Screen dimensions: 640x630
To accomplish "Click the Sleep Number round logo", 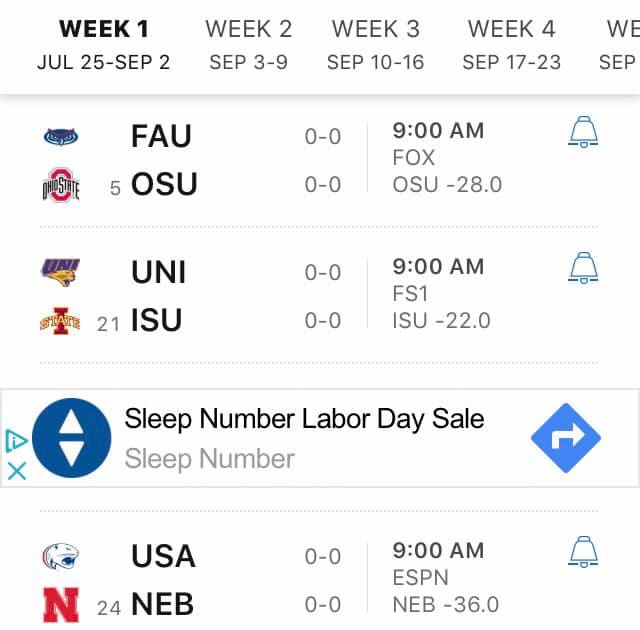I will 71,438.
